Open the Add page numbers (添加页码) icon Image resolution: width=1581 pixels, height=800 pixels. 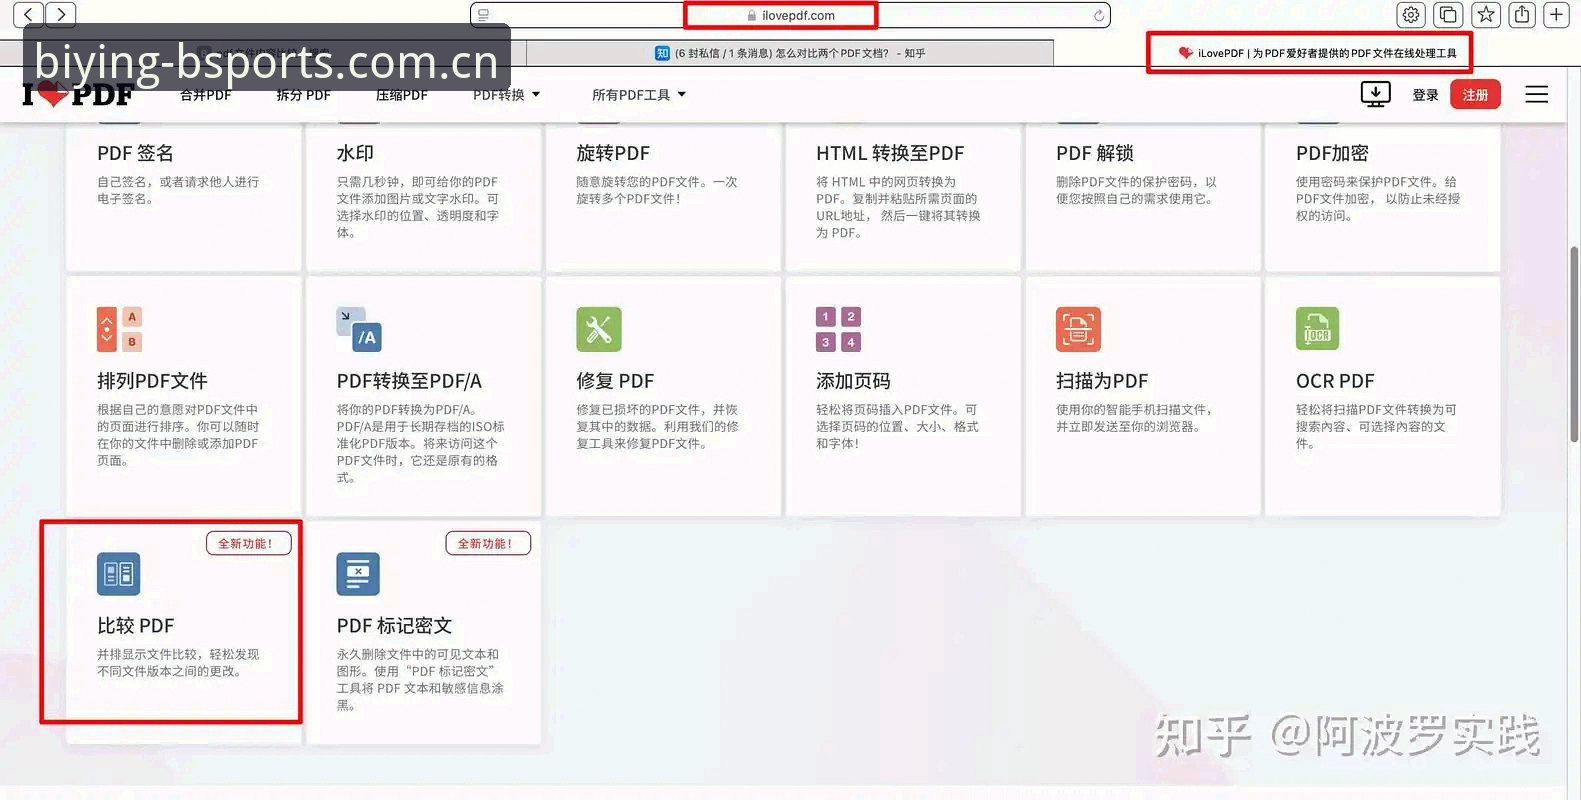(838, 329)
